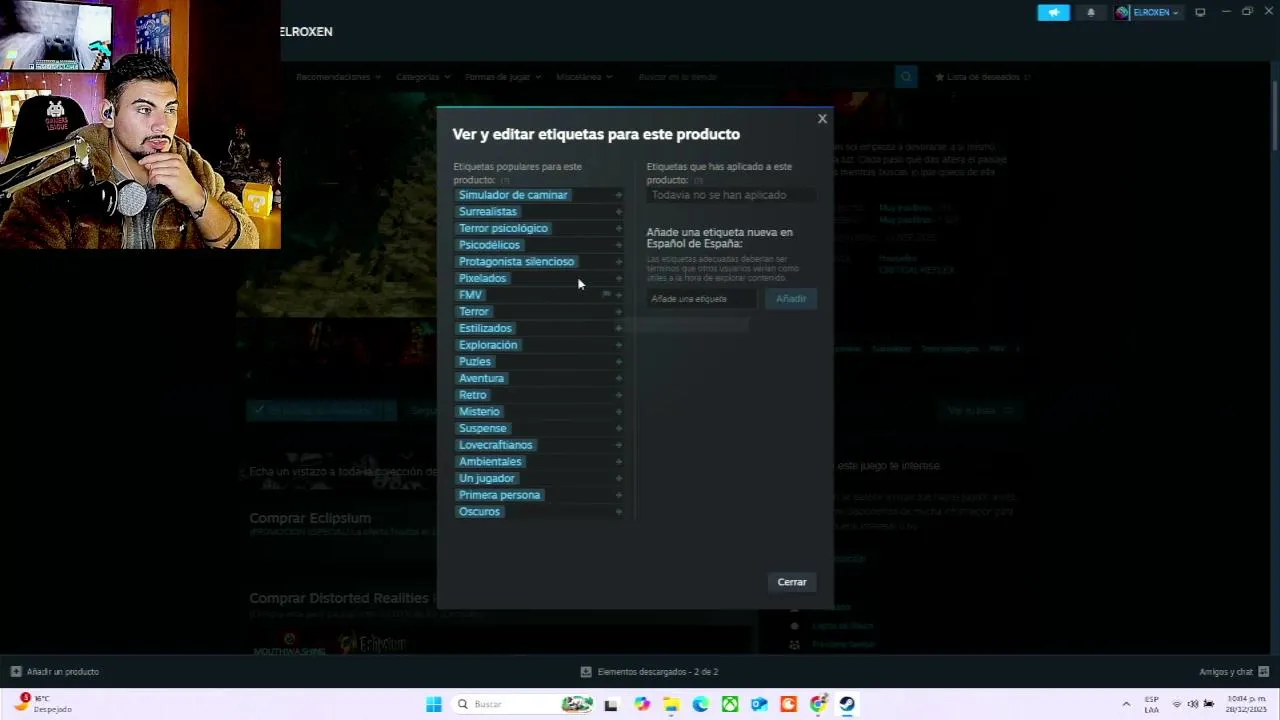
Task: Apply the Aventura tag via plus icon
Action: (x=619, y=378)
